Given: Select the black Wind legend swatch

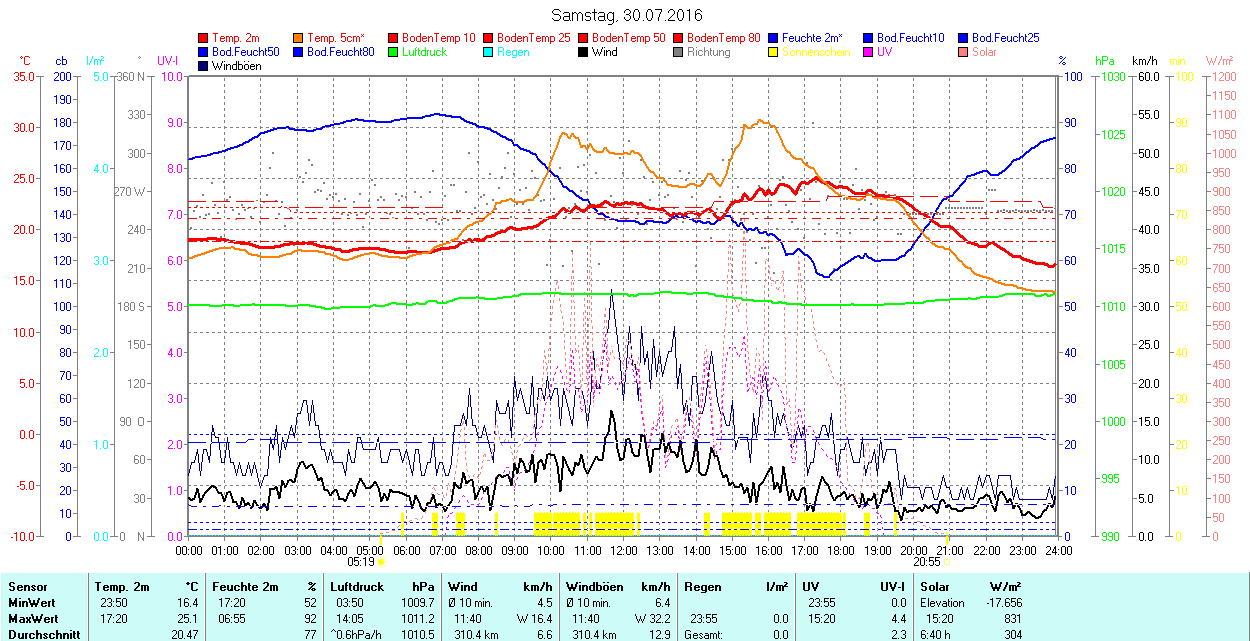Looking at the screenshot, I should click(x=584, y=52).
